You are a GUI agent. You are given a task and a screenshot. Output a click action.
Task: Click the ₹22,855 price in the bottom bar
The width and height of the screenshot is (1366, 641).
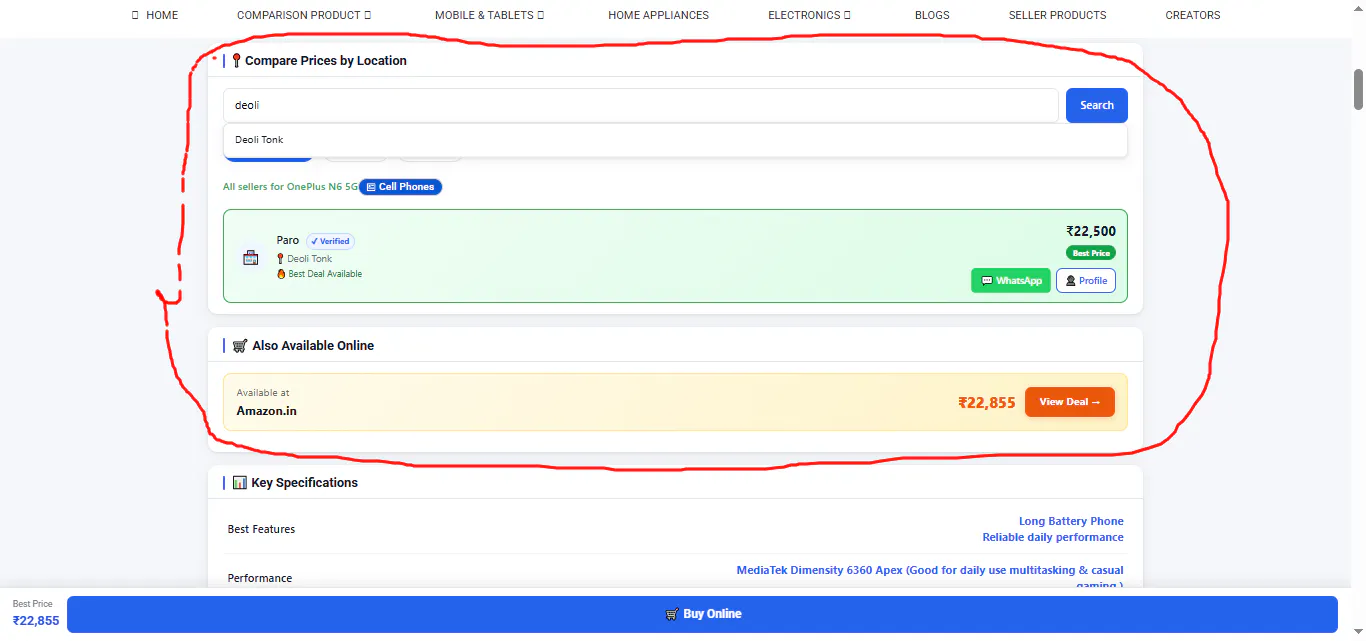click(36, 621)
